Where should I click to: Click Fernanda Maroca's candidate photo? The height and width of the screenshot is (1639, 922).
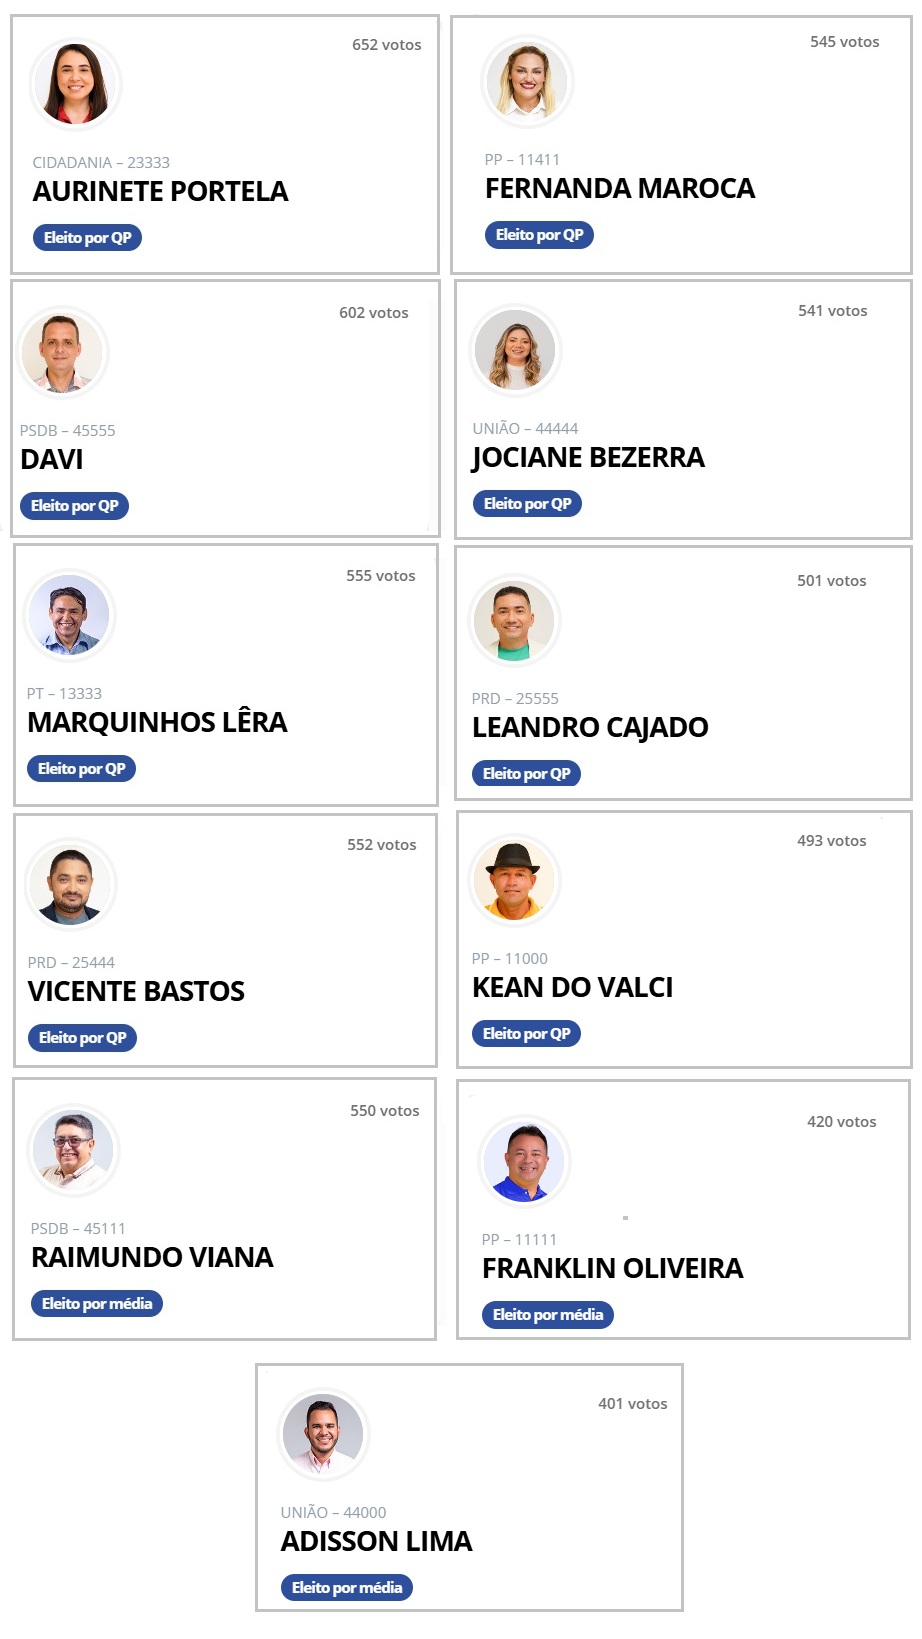pyautogui.click(x=527, y=81)
